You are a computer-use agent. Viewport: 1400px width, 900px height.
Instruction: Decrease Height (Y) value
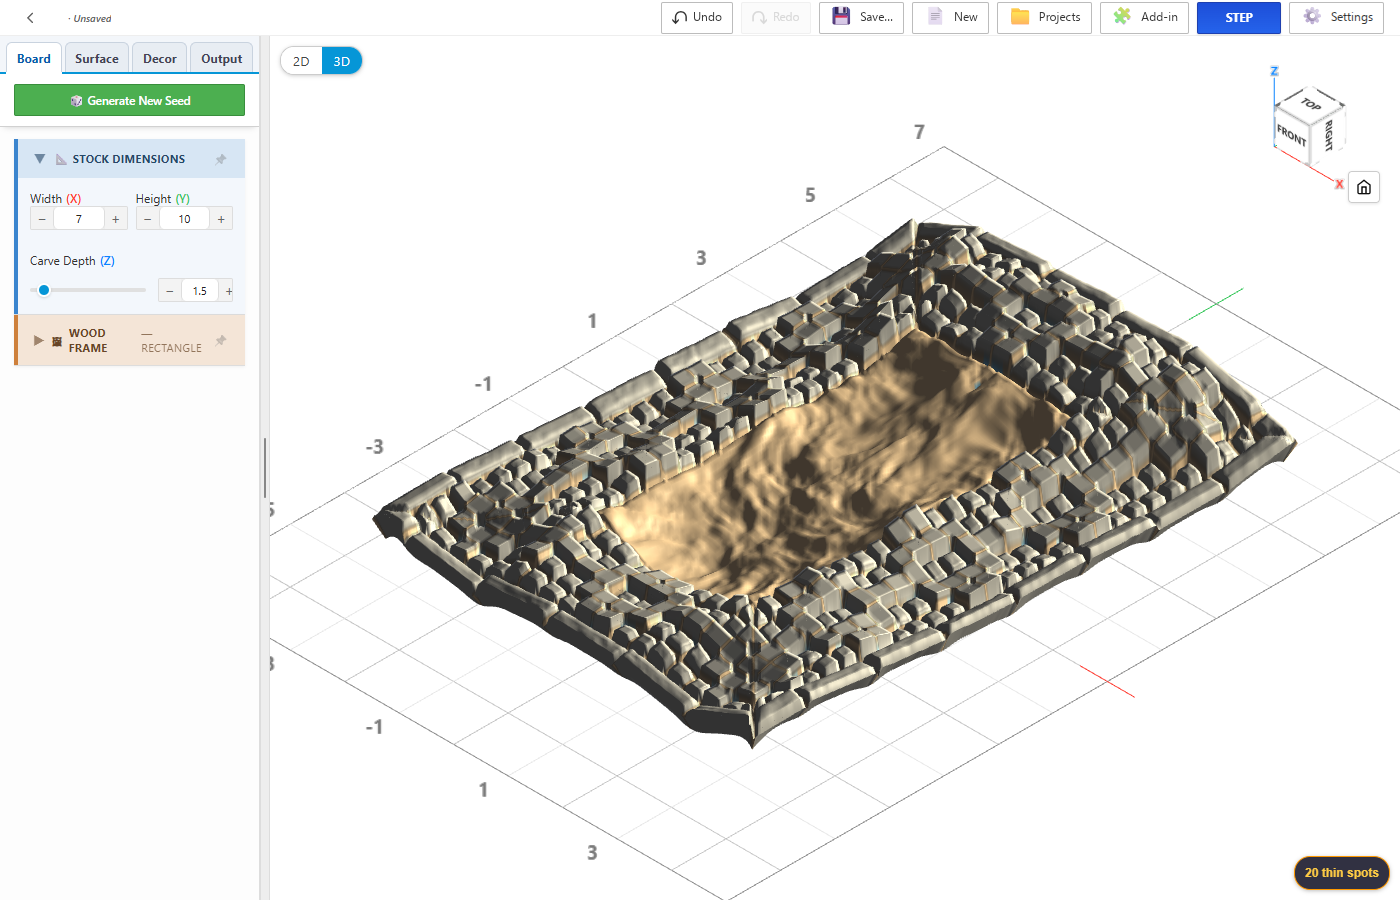pos(148,219)
